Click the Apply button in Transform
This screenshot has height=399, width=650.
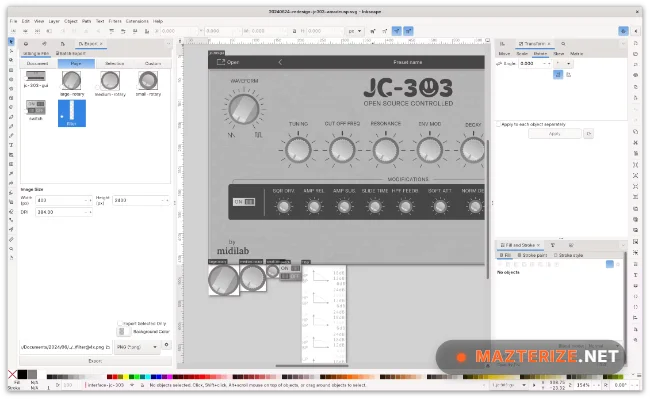point(555,133)
